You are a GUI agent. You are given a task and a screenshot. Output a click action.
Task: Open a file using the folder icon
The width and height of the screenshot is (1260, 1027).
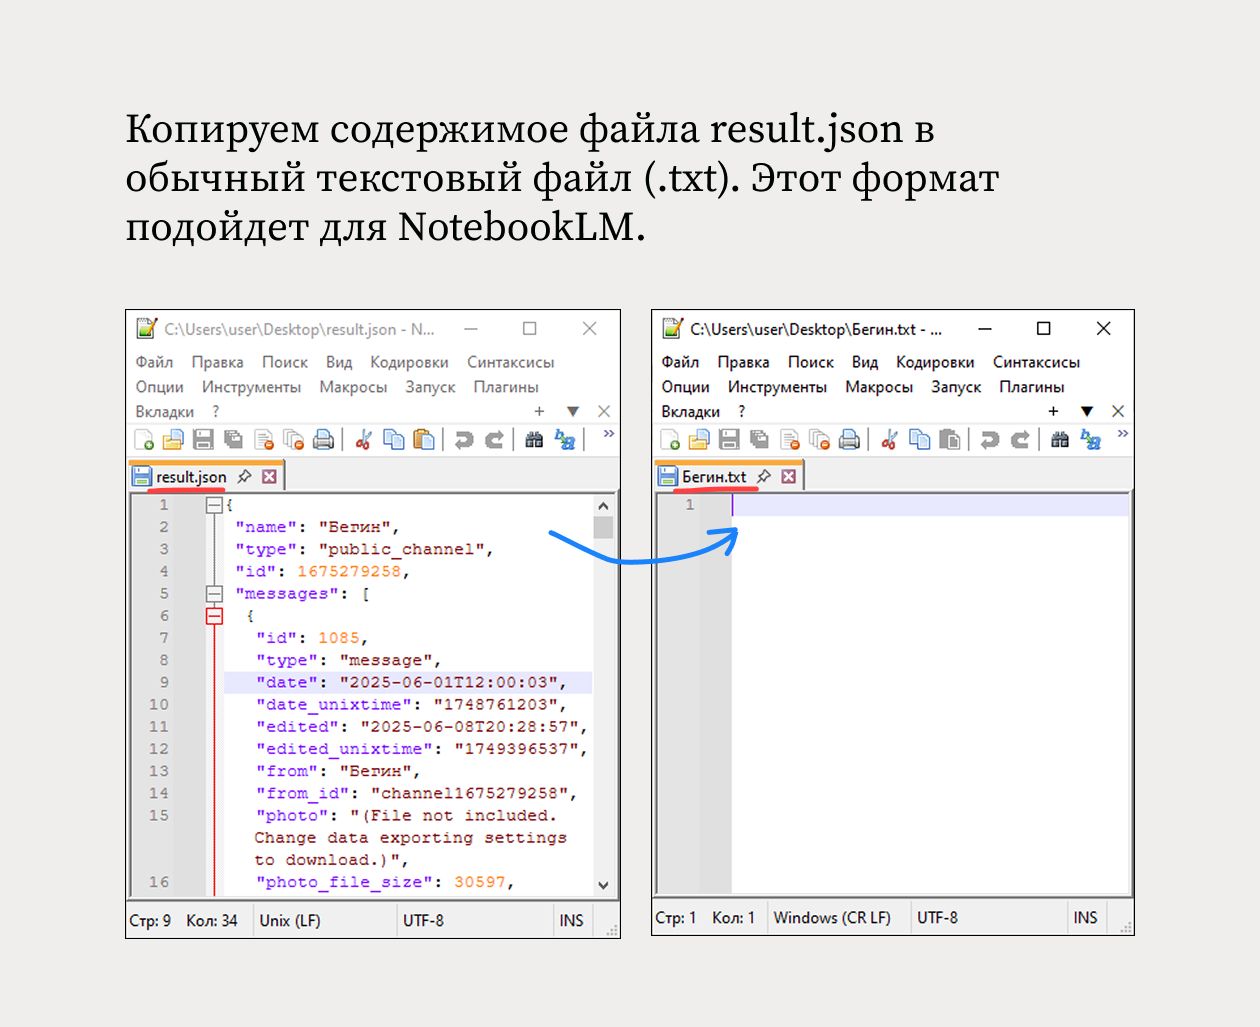pos(173,438)
